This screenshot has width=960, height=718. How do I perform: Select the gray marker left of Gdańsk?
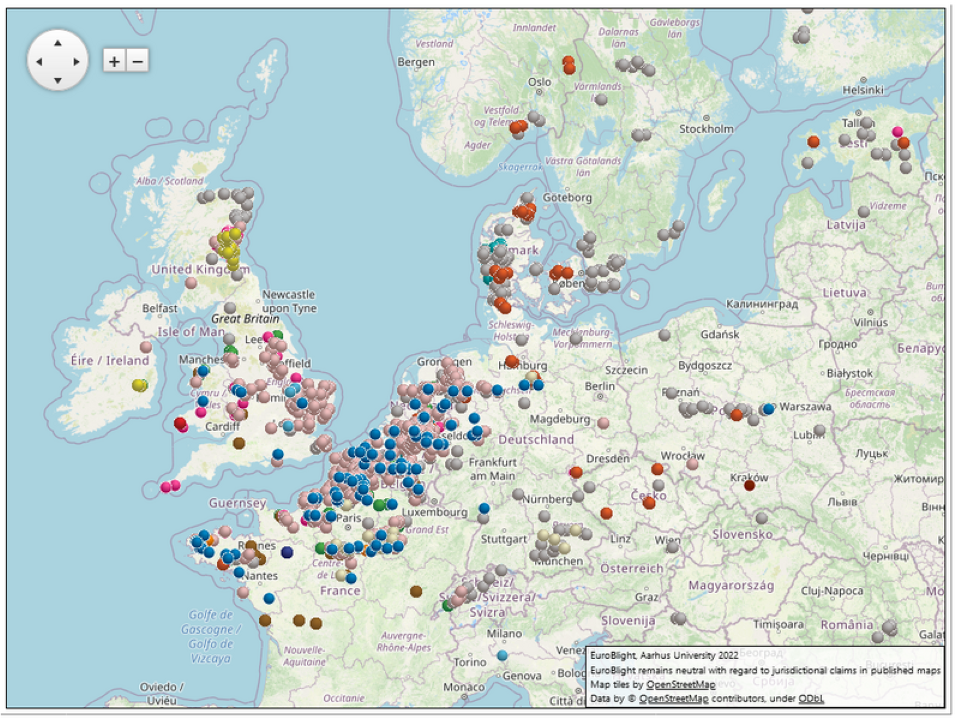(664, 335)
